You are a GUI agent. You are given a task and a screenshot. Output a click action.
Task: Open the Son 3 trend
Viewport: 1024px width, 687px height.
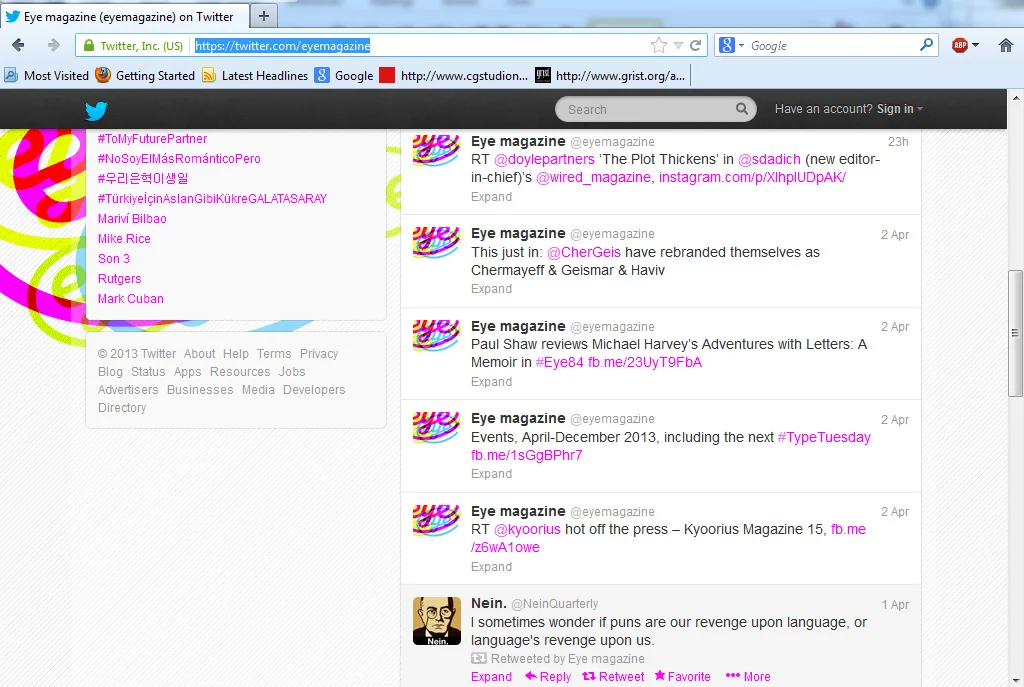click(x=114, y=259)
